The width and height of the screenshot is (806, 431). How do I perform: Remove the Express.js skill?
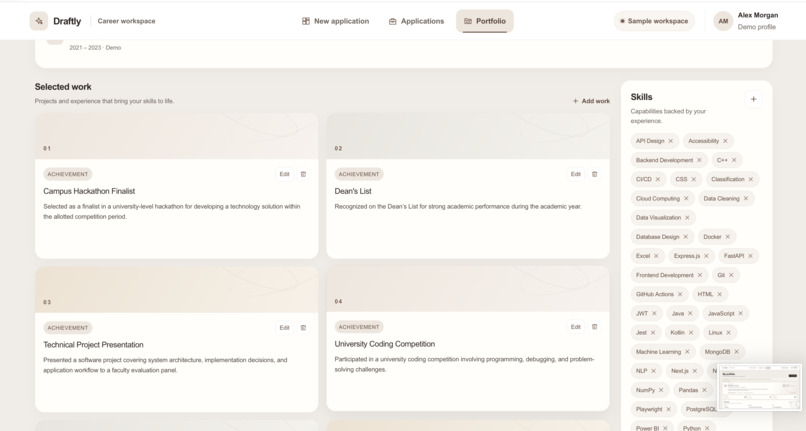click(706, 256)
